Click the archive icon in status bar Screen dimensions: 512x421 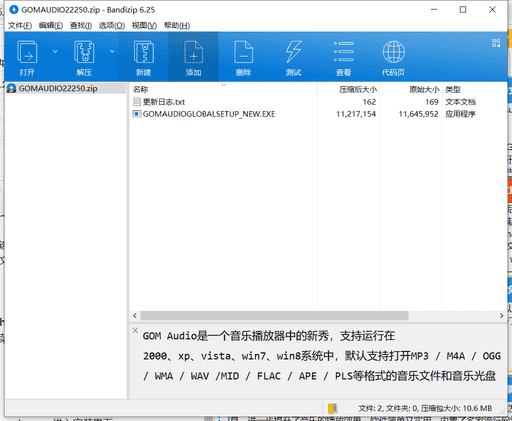tap(332, 408)
